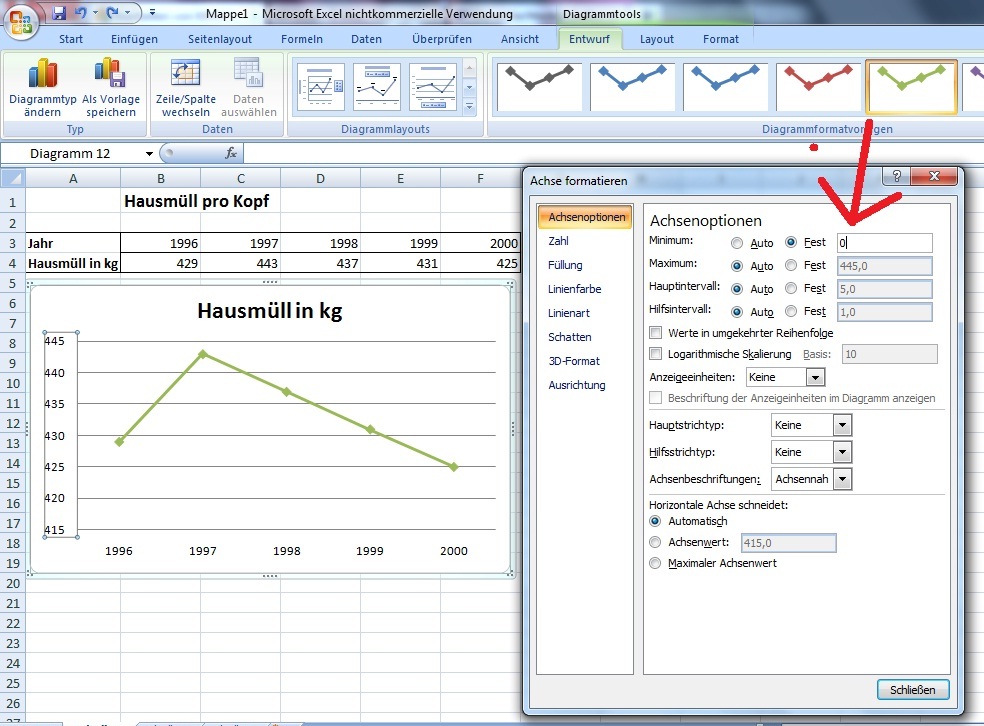Click the dialog help question mark button
This screenshot has width=984, height=726.
click(896, 176)
